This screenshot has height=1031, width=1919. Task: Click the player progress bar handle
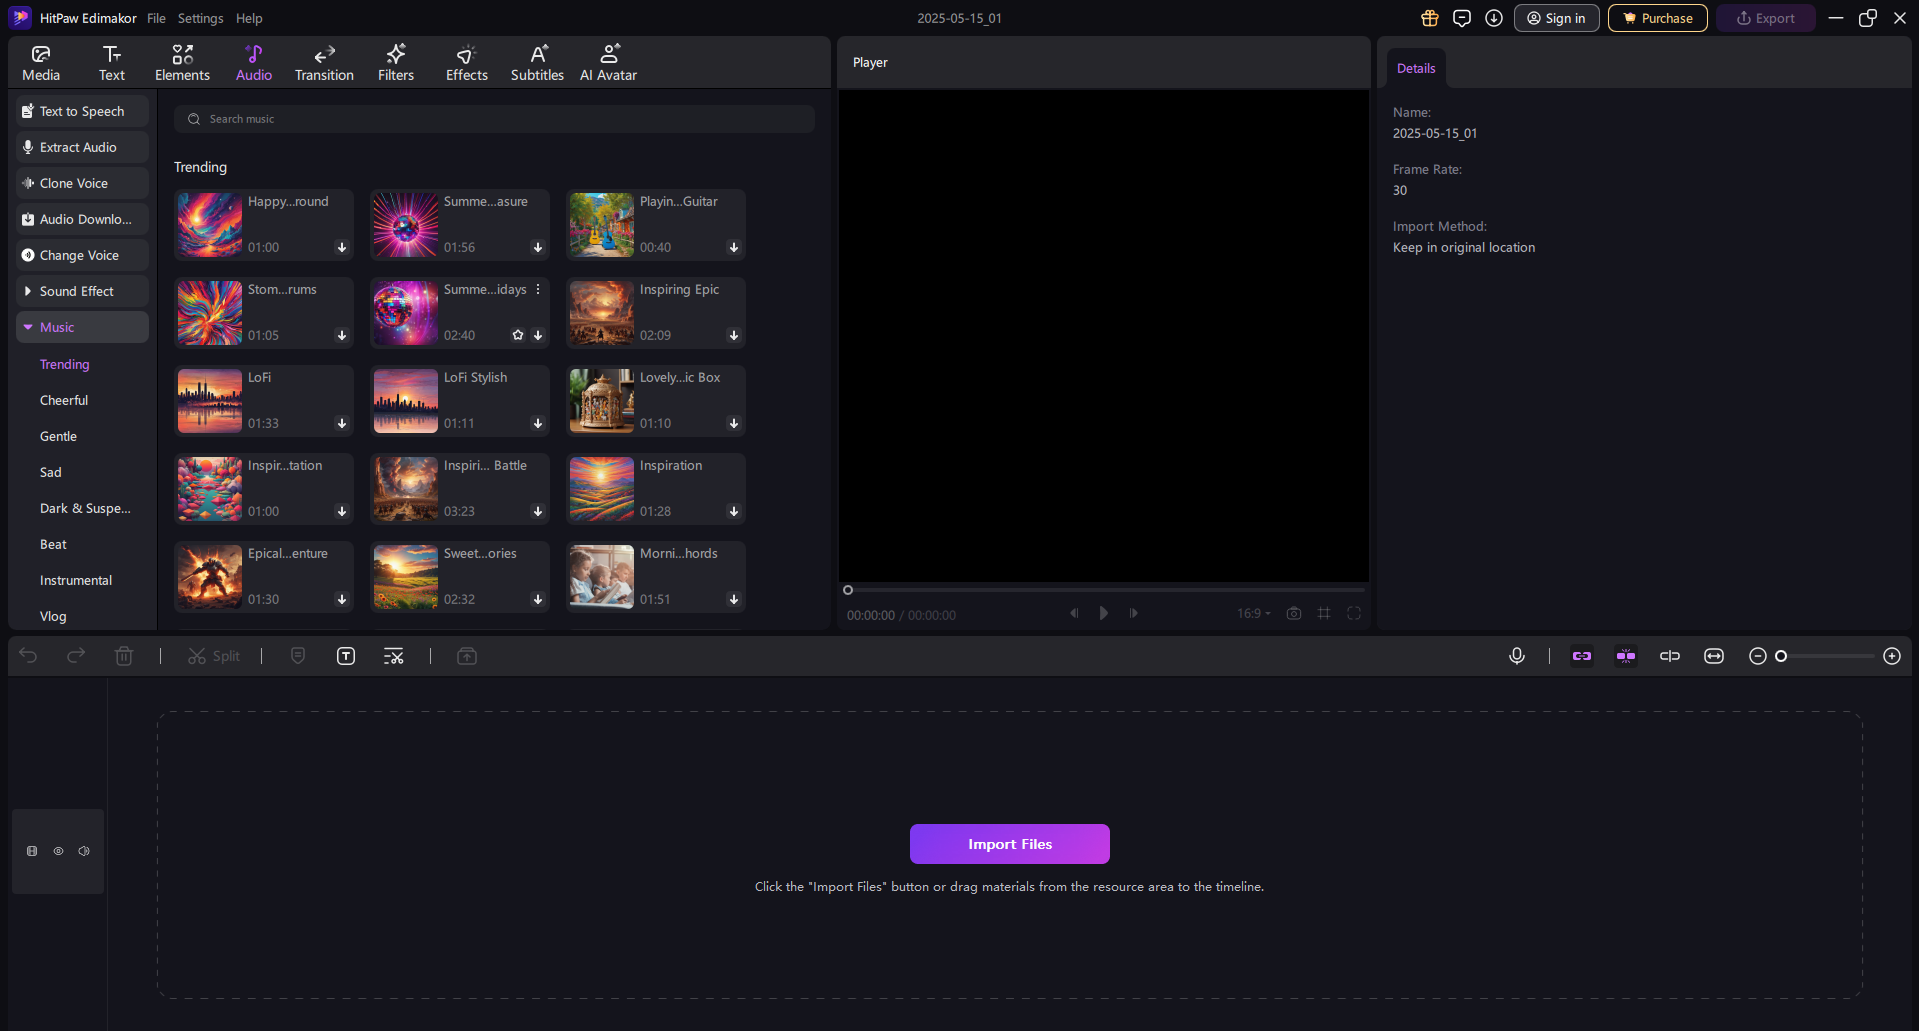848,590
